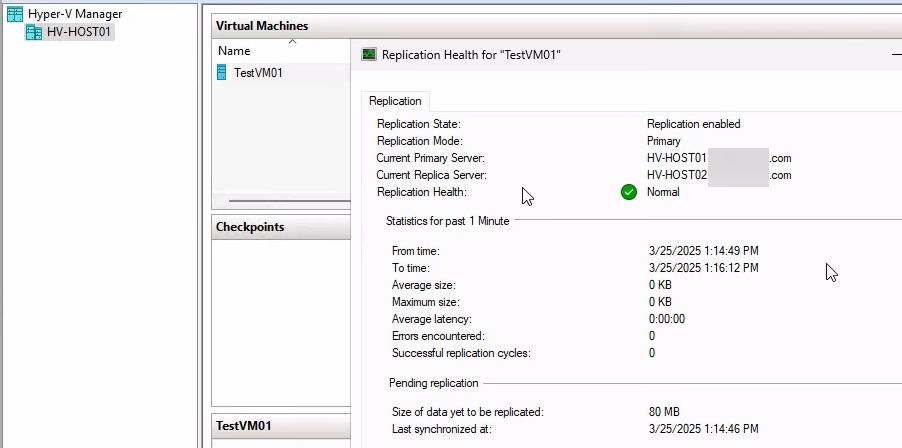The width and height of the screenshot is (902, 448).
Task: Click 'Successful replication cycles:' label
Action: 461,353
